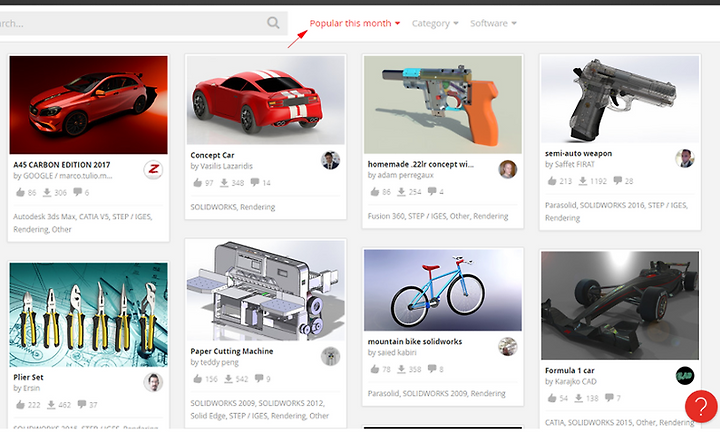Open the Concept Car thumbnail image
Image resolution: width=720 pixels, height=432 pixels.
pyautogui.click(x=265, y=100)
